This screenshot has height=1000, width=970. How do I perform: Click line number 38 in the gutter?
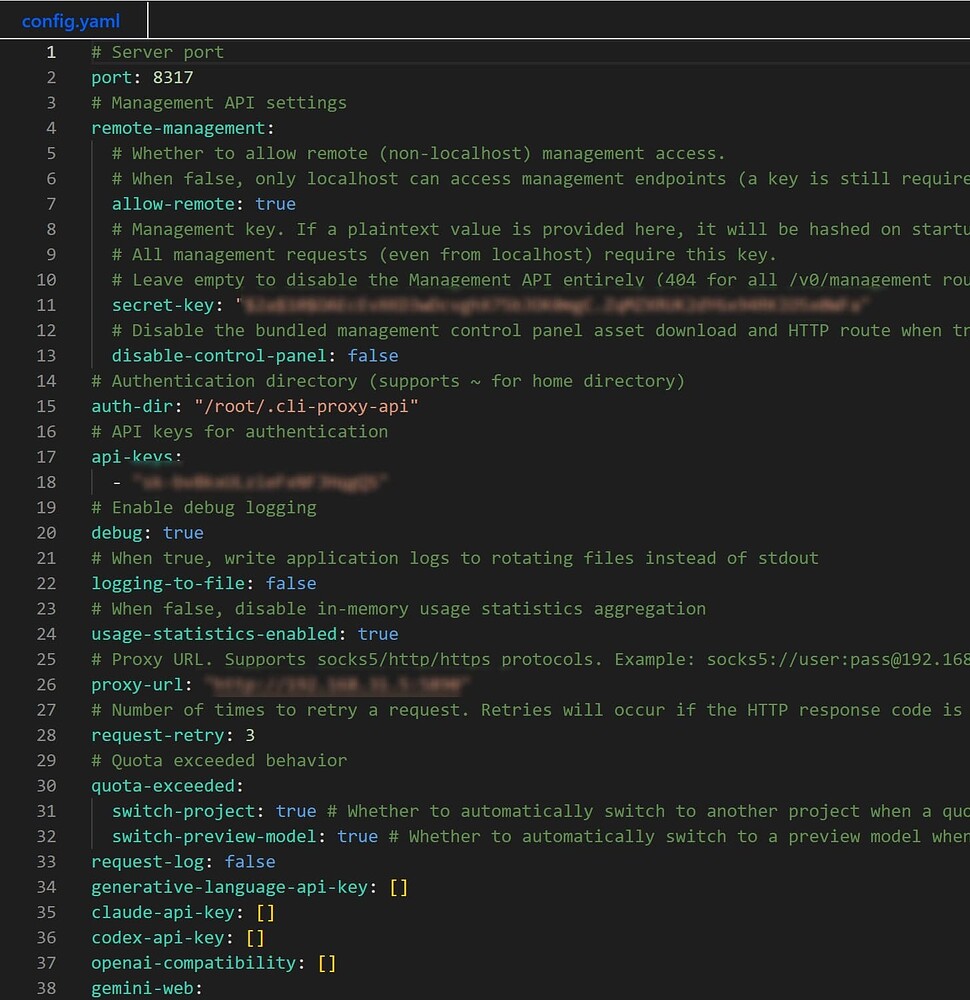click(46, 989)
